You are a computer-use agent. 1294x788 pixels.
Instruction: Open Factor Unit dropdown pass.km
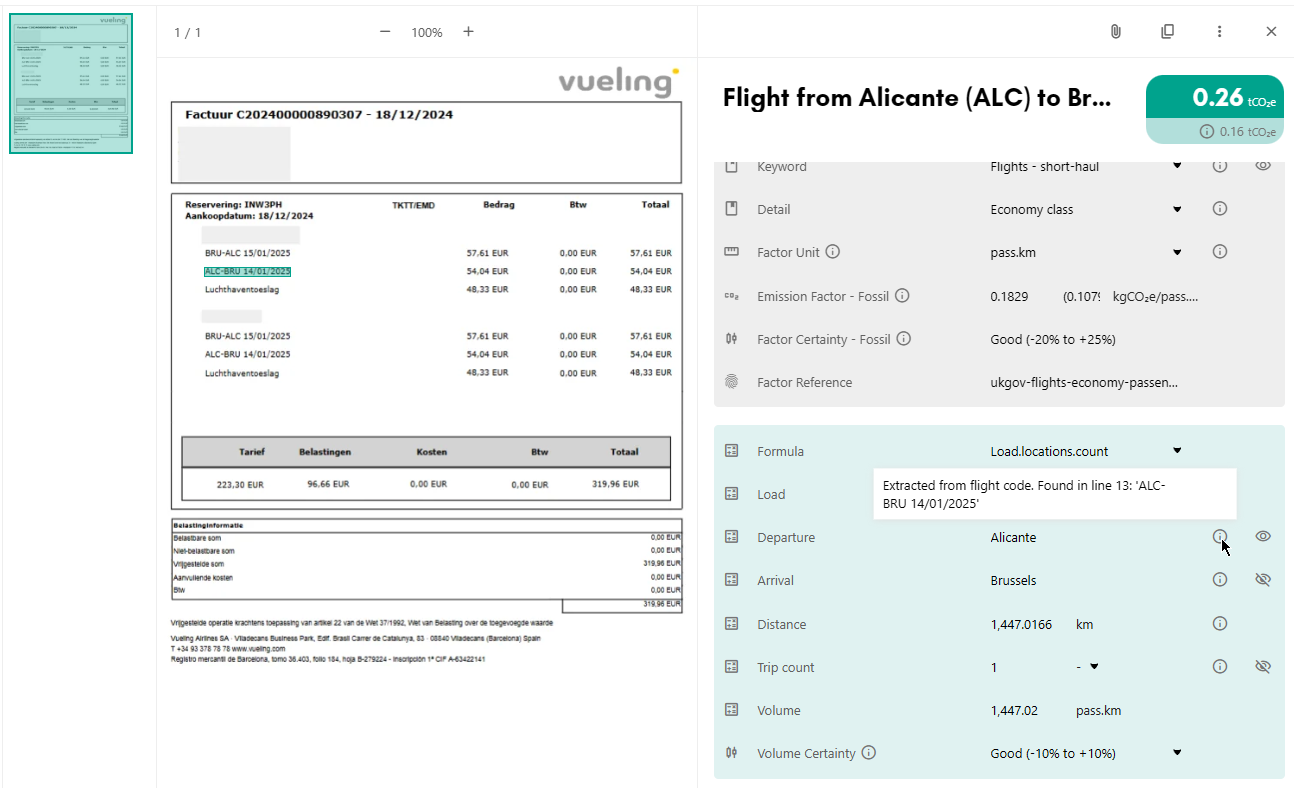(1086, 252)
